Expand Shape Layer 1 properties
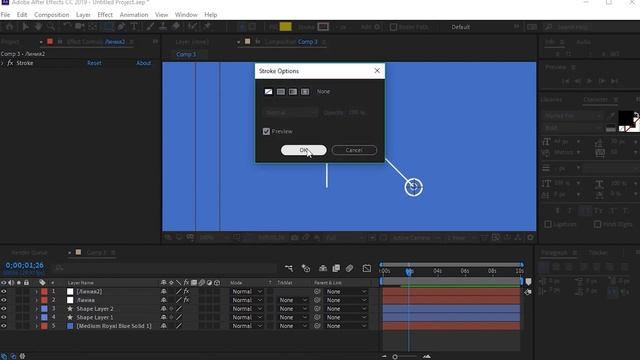The image size is (640, 360). (36, 317)
